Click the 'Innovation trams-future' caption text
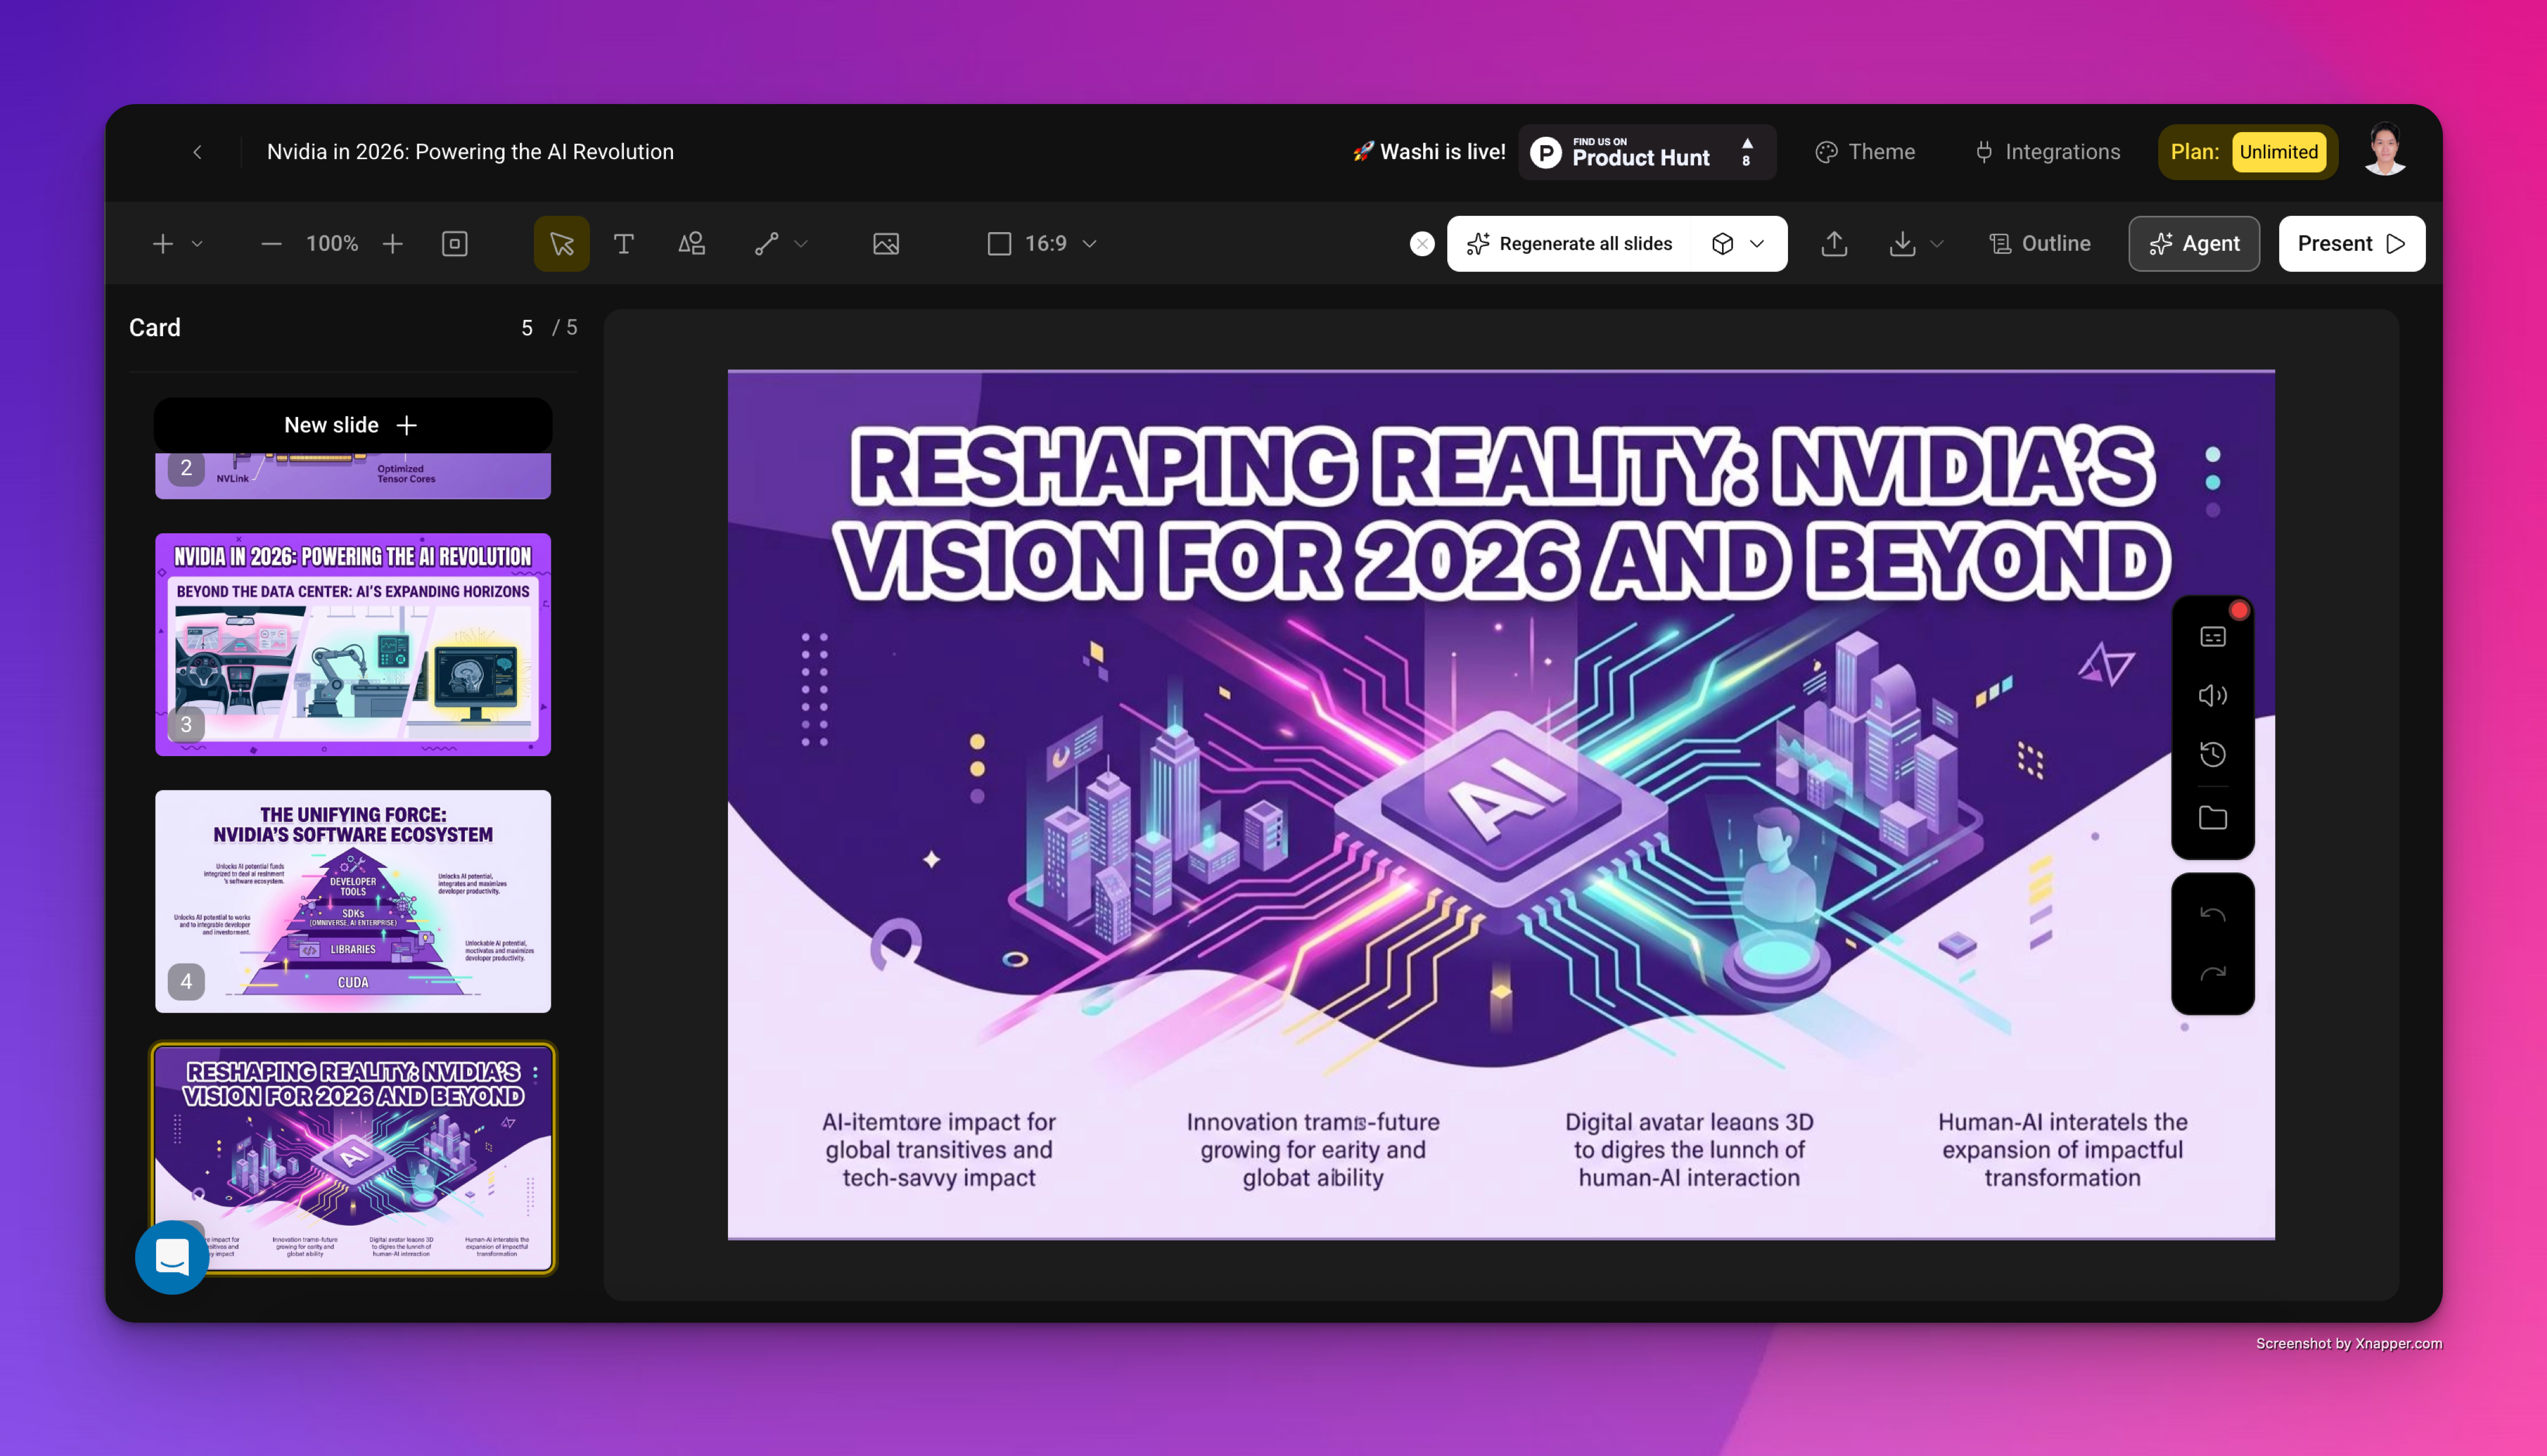 pyautogui.click(x=1313, y=1150)
